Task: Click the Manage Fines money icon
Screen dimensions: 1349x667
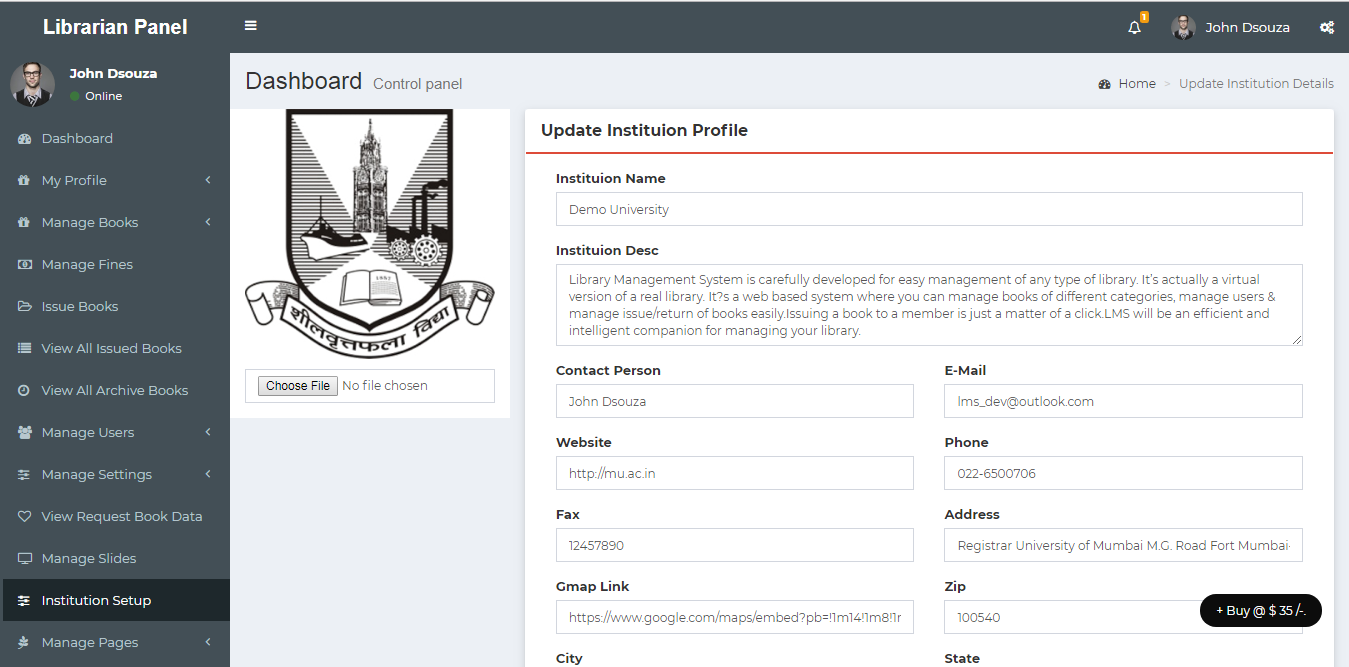Action: (x=25, y=265)
